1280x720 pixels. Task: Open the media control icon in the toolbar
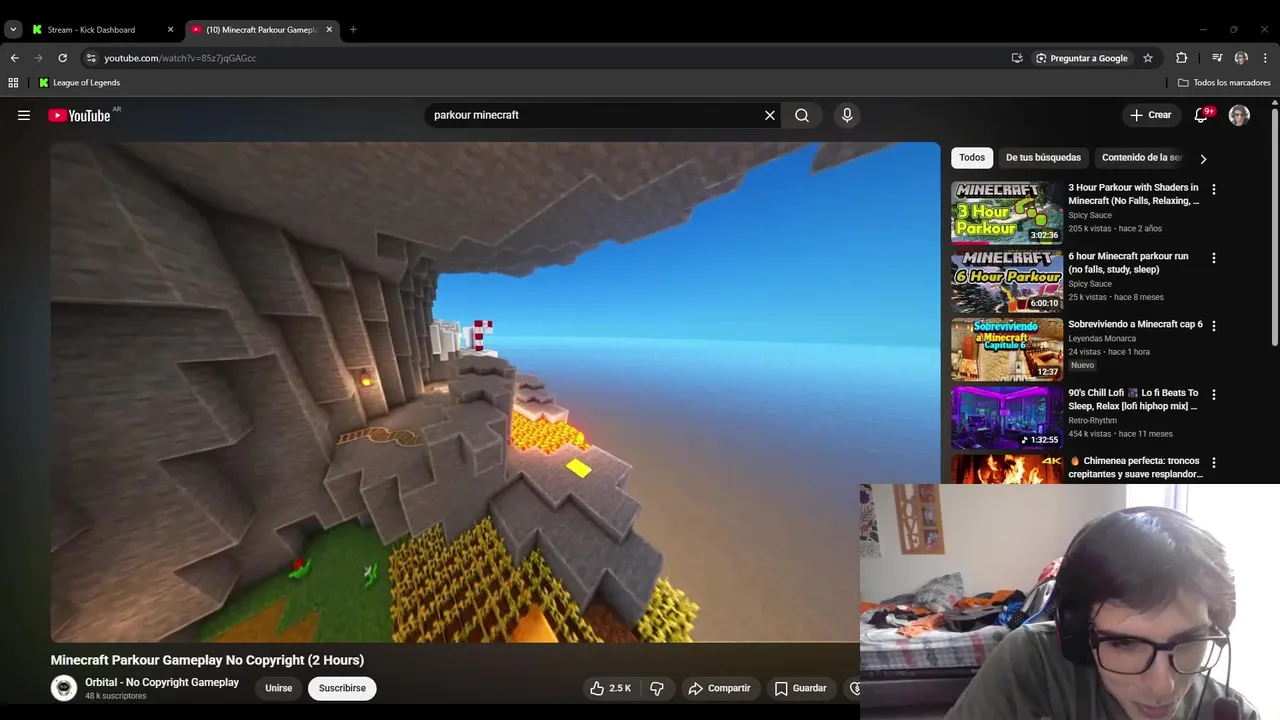[1217, 58]
